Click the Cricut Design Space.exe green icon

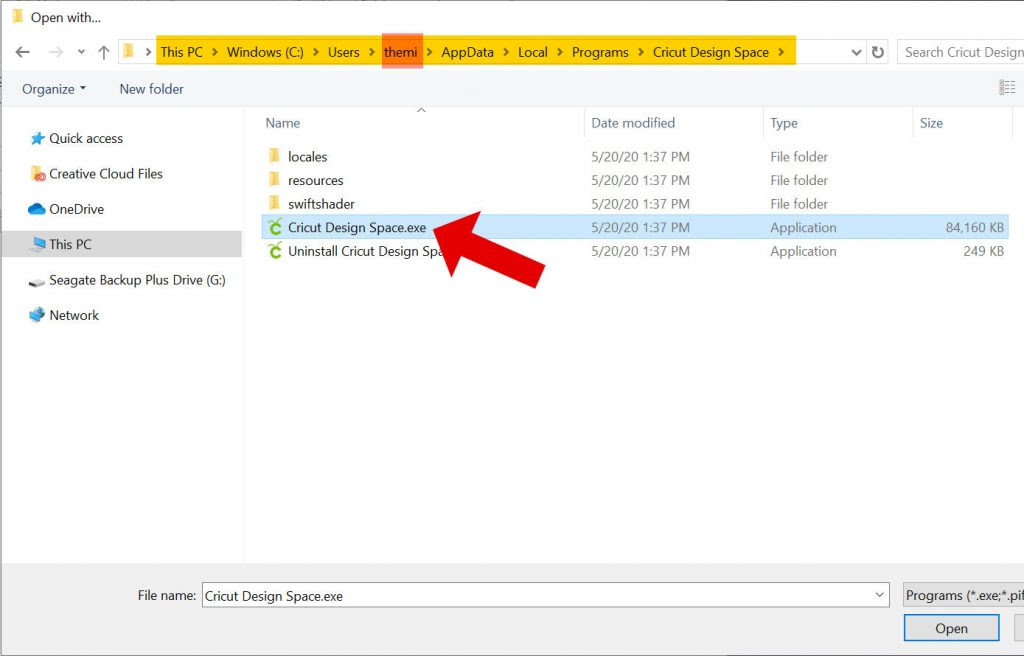point(275,227)
